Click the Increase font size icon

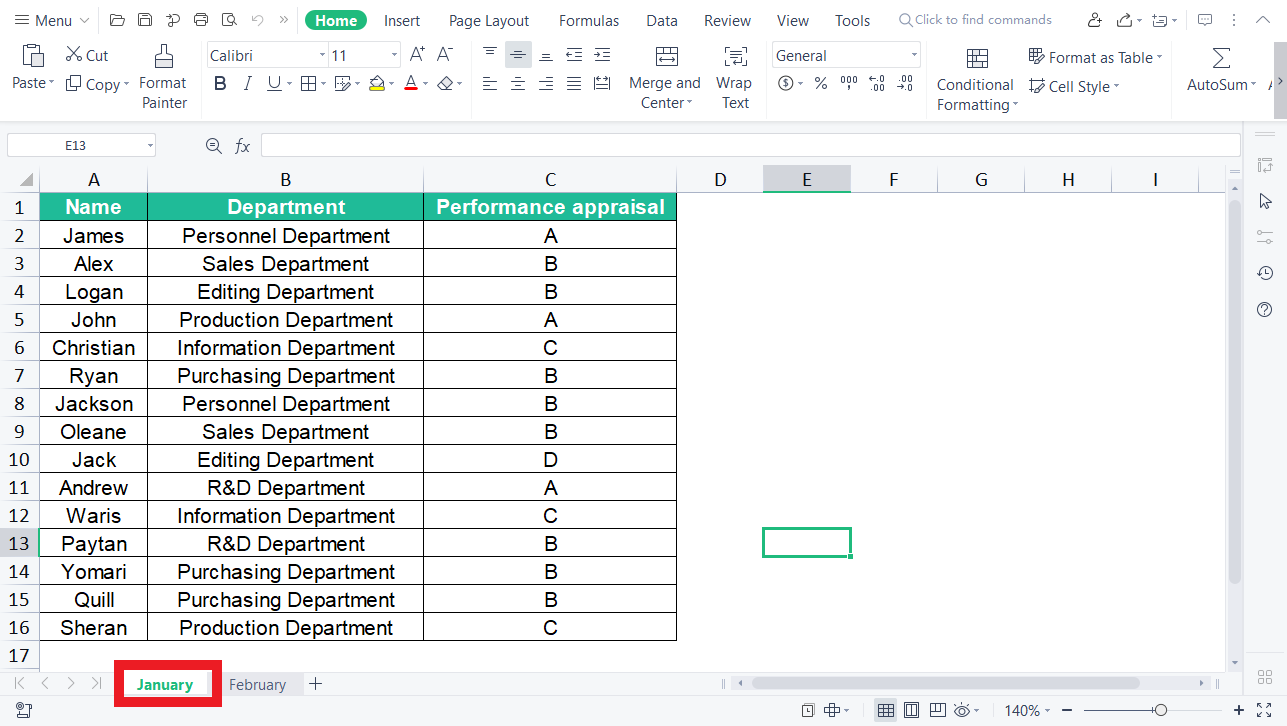point(417,55)
